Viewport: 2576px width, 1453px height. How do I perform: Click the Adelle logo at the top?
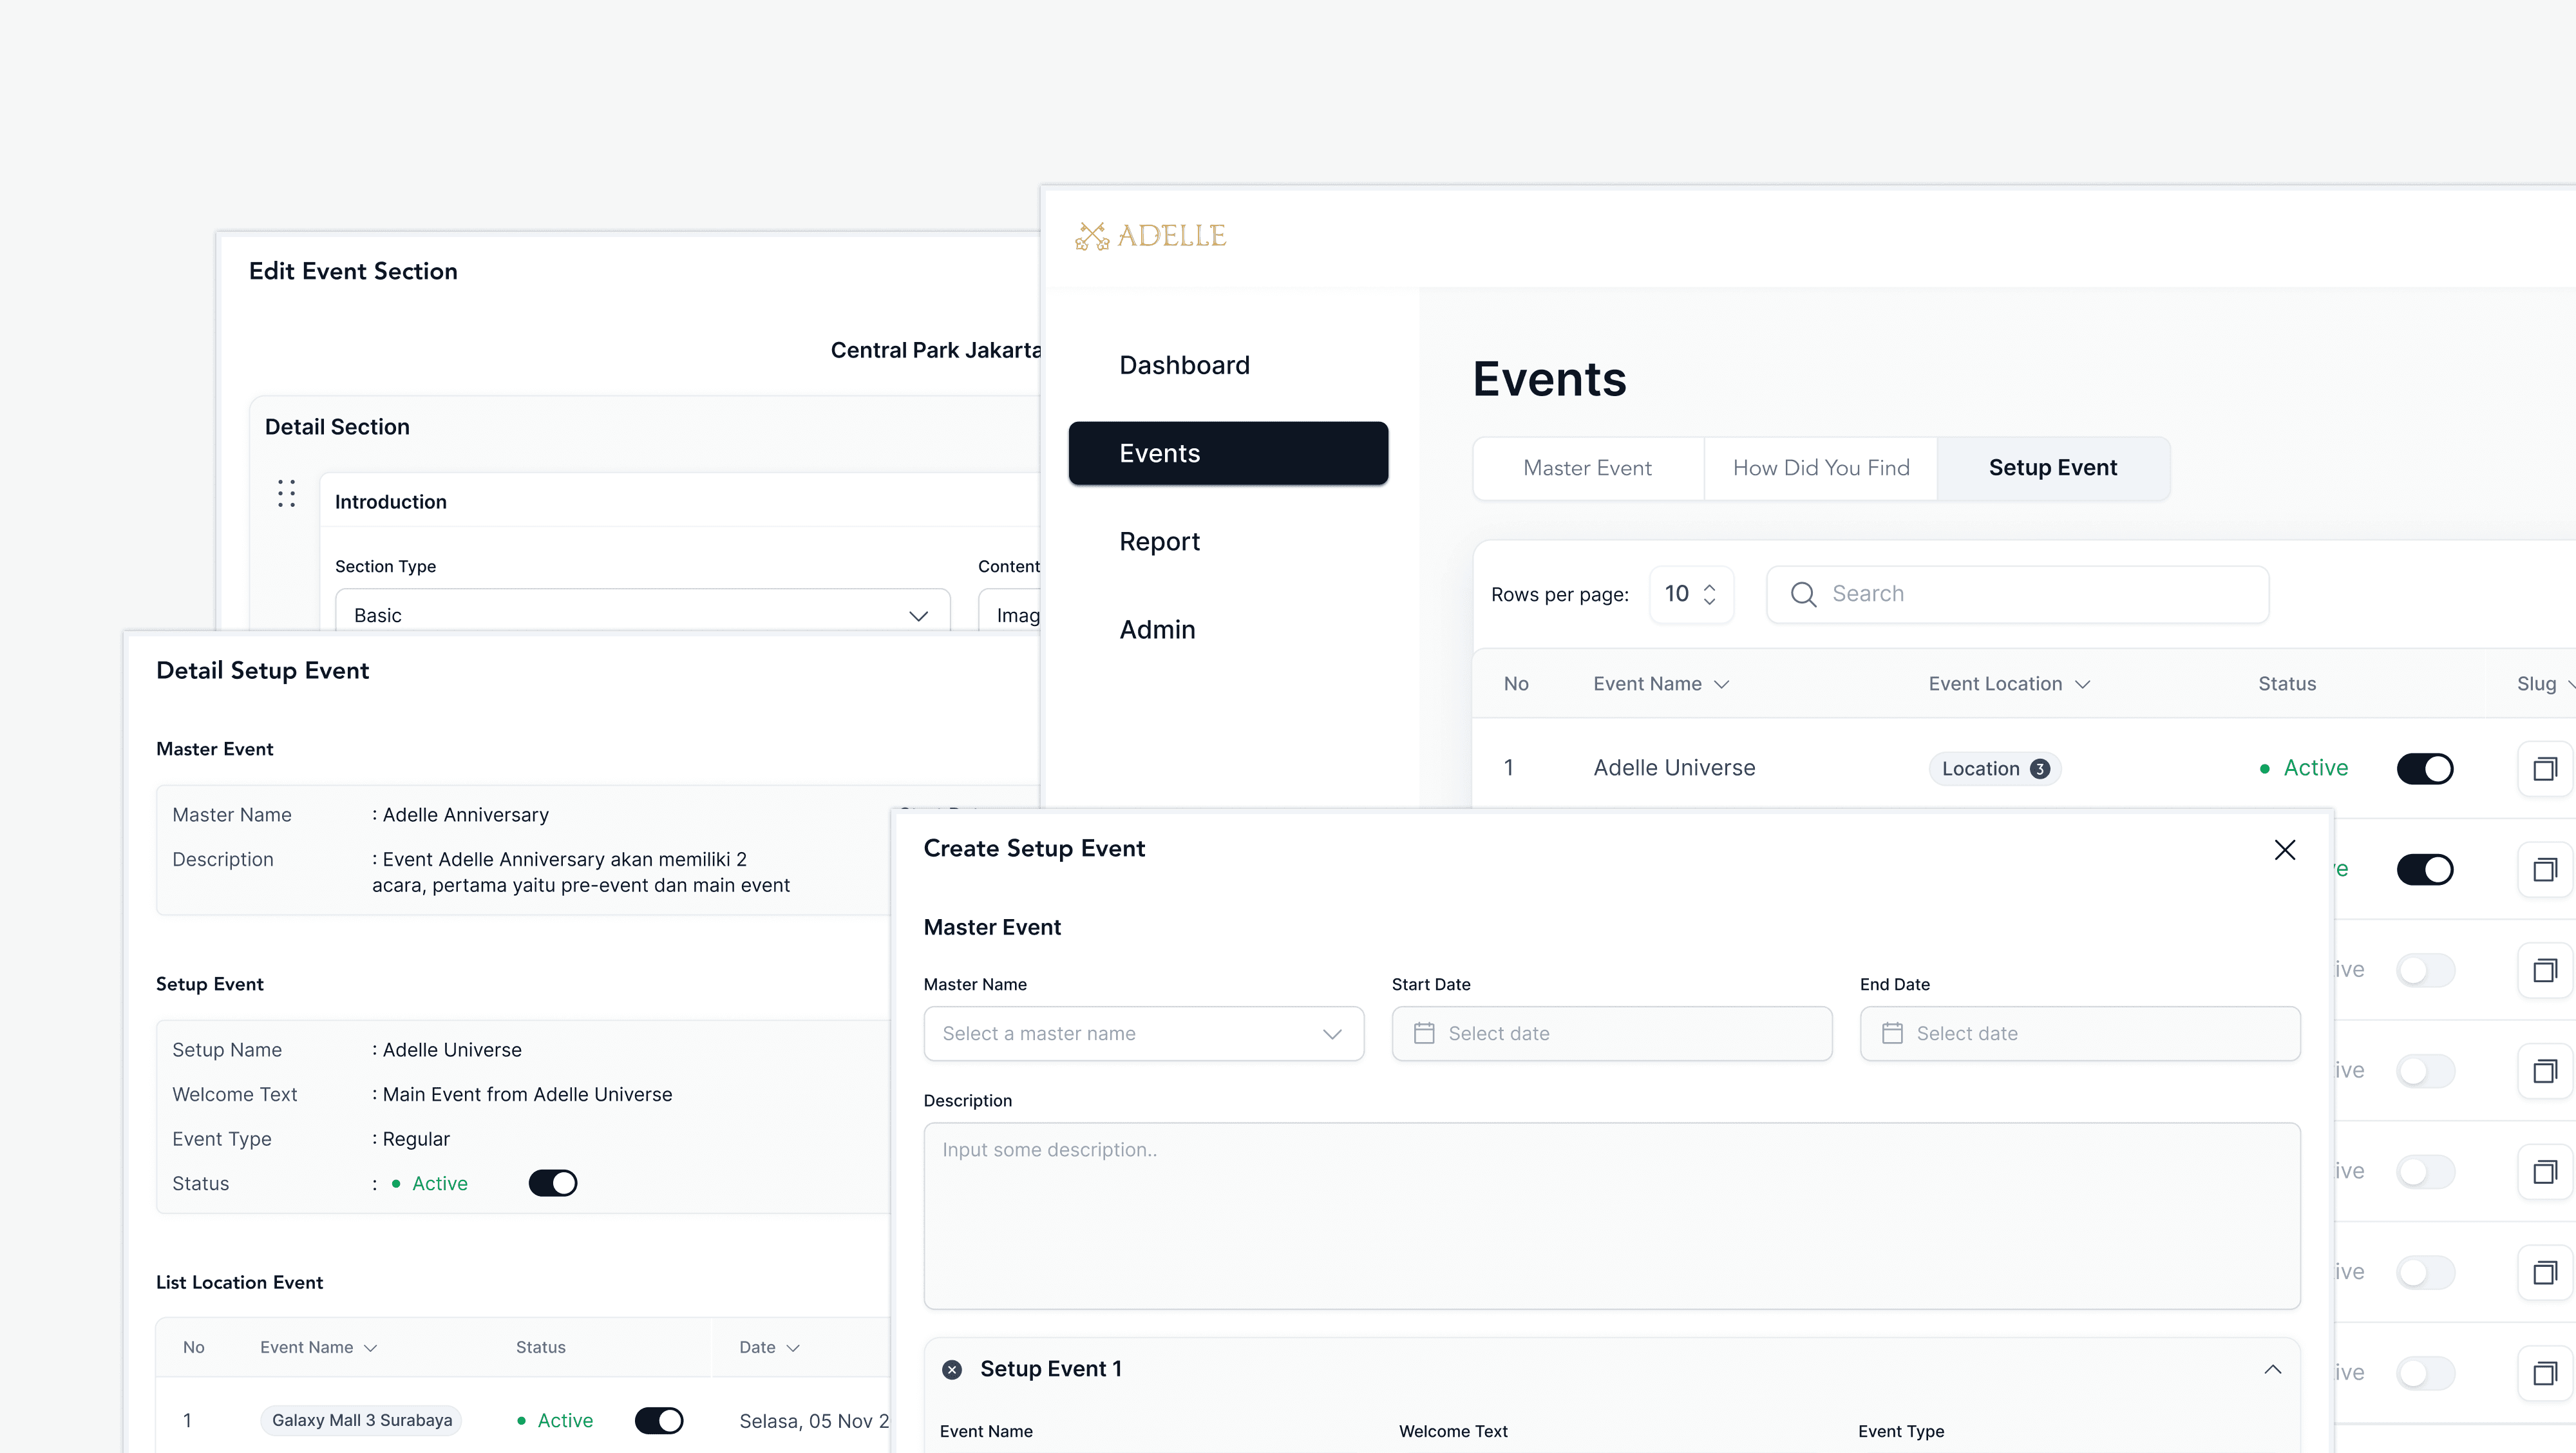1150,235
